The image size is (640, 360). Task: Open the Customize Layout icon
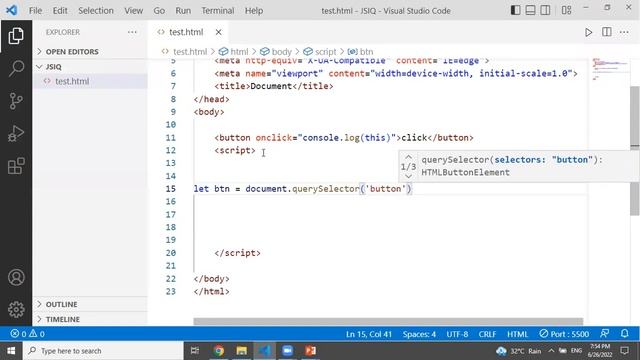pos(566,10)
